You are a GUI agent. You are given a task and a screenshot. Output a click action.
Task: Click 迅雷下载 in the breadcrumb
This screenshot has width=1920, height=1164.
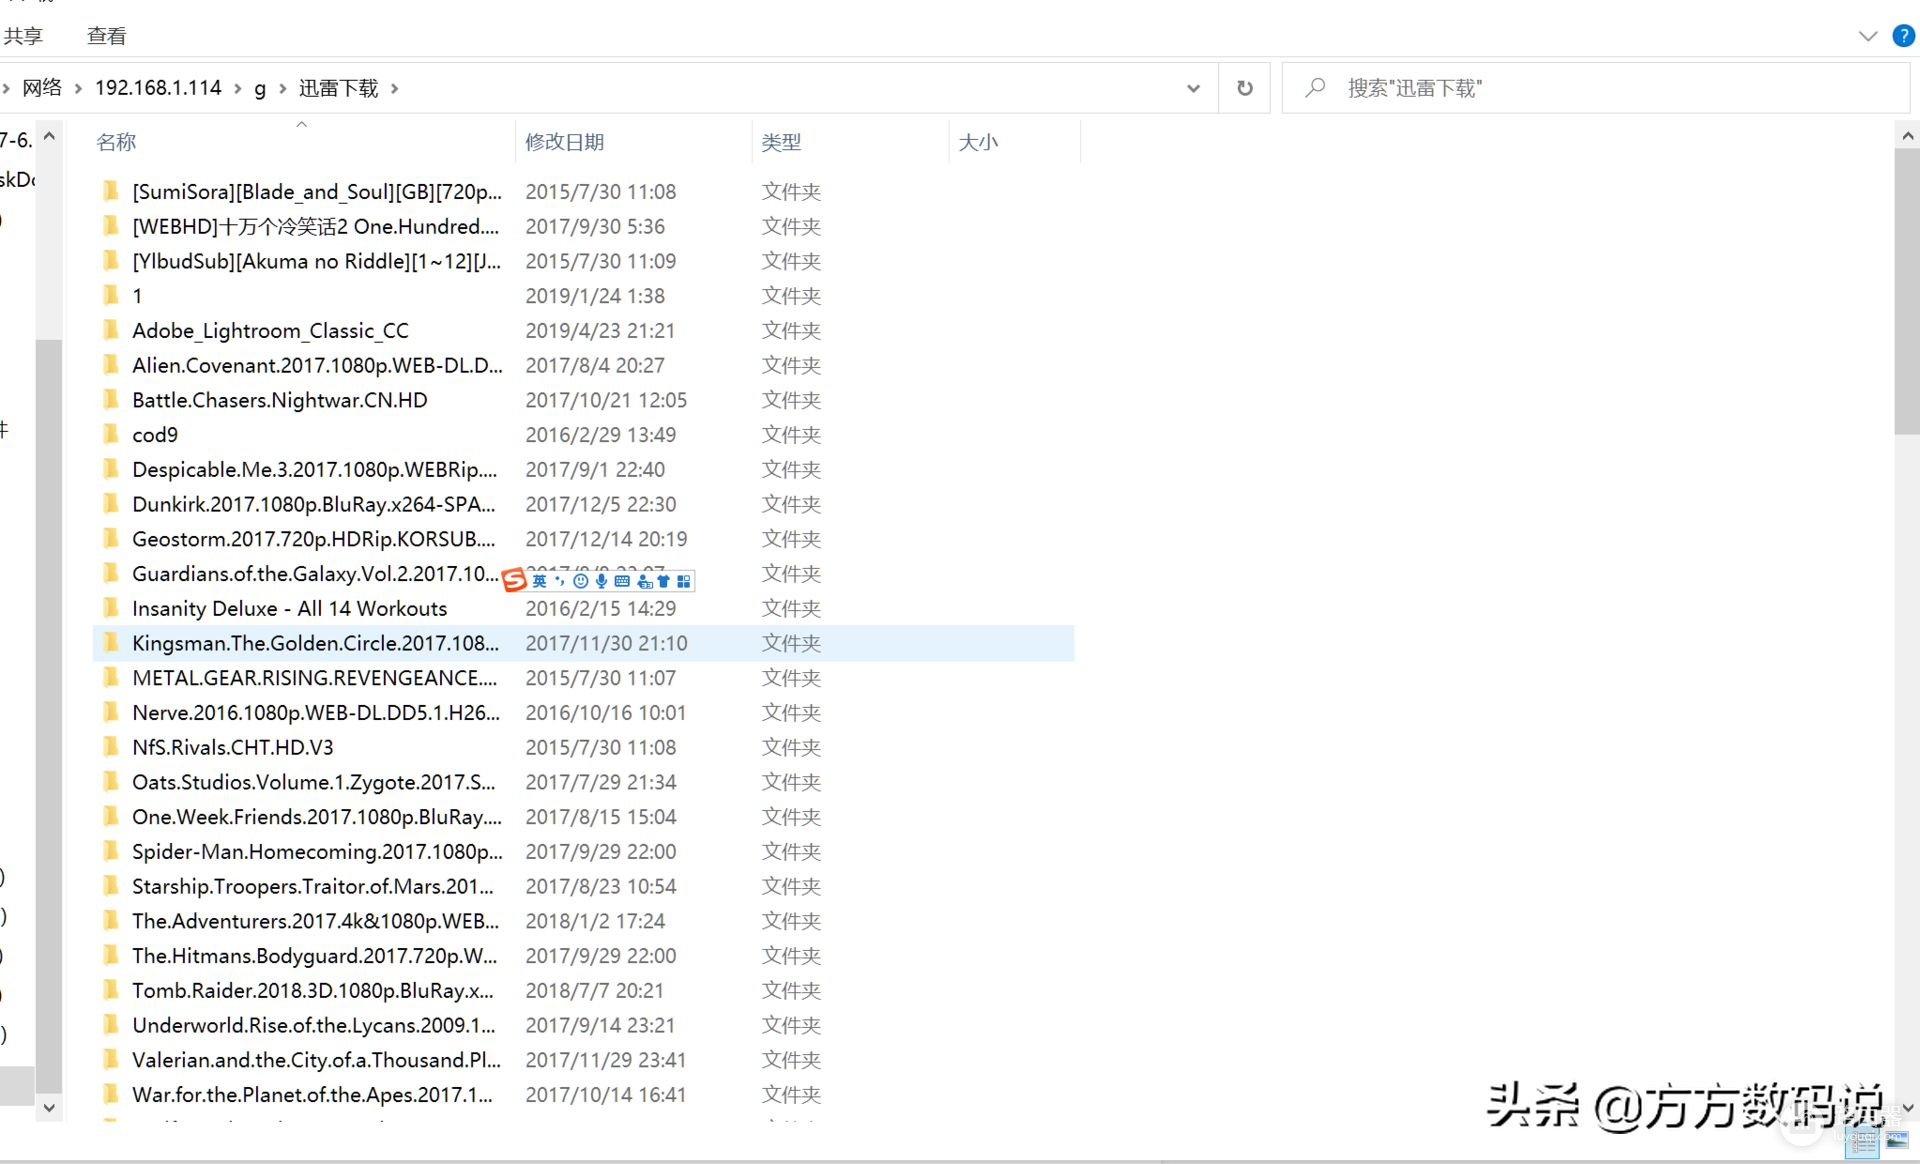(x=339, y=88)
